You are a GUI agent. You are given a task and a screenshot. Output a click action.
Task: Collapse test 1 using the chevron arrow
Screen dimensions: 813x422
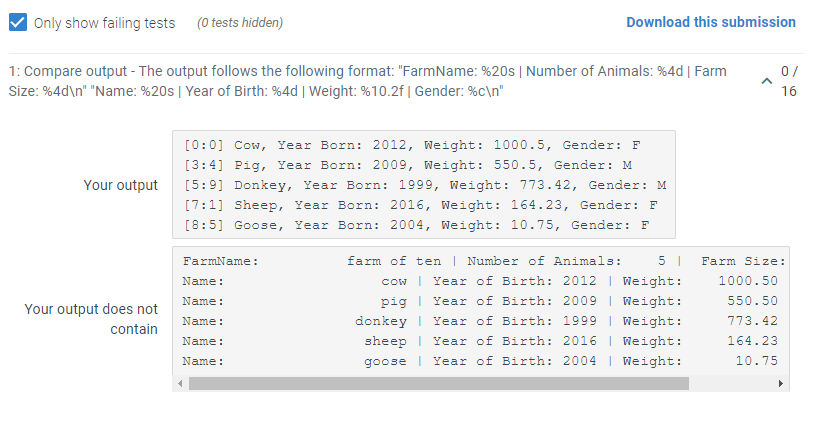pyautogui.click(x=765, y=81)
